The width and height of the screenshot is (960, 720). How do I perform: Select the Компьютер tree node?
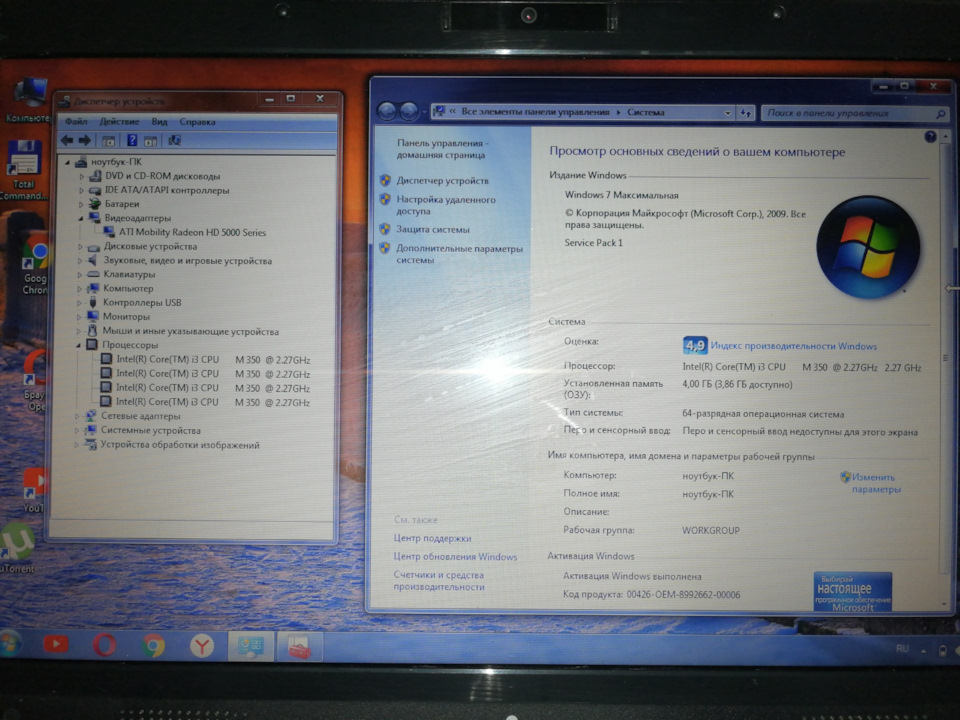click(128, 288)
